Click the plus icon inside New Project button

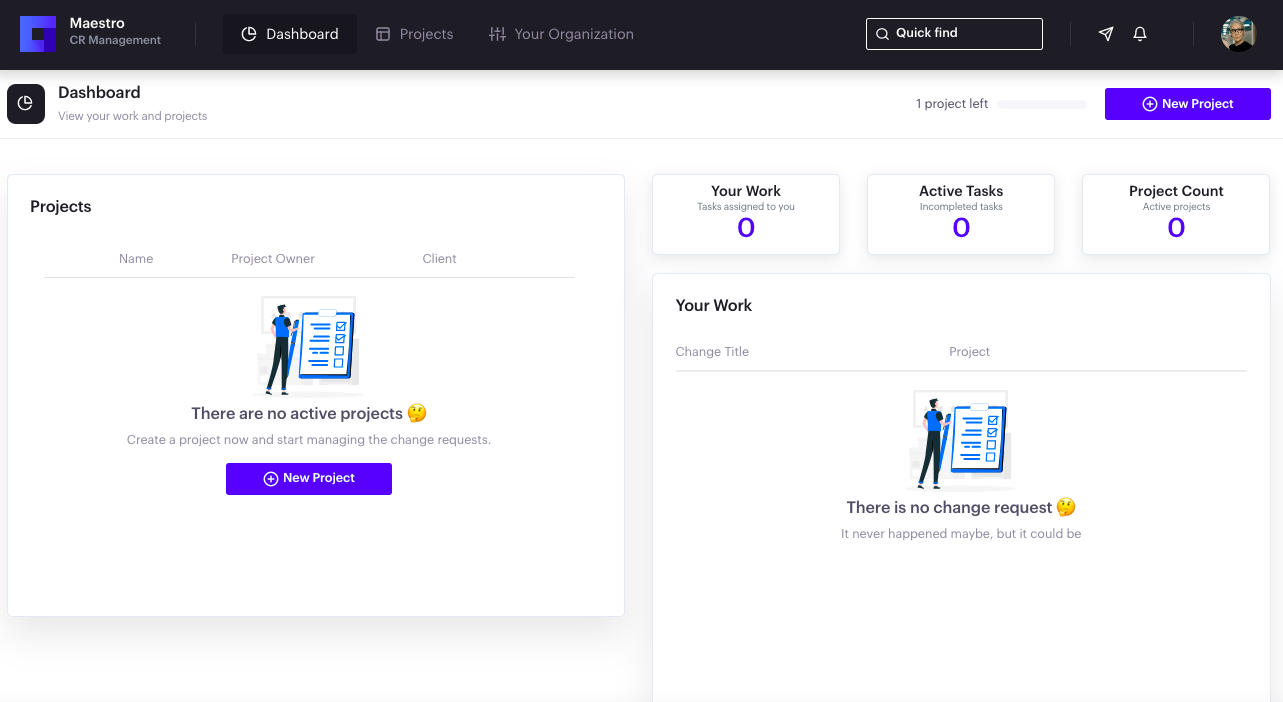(1152, 103)
